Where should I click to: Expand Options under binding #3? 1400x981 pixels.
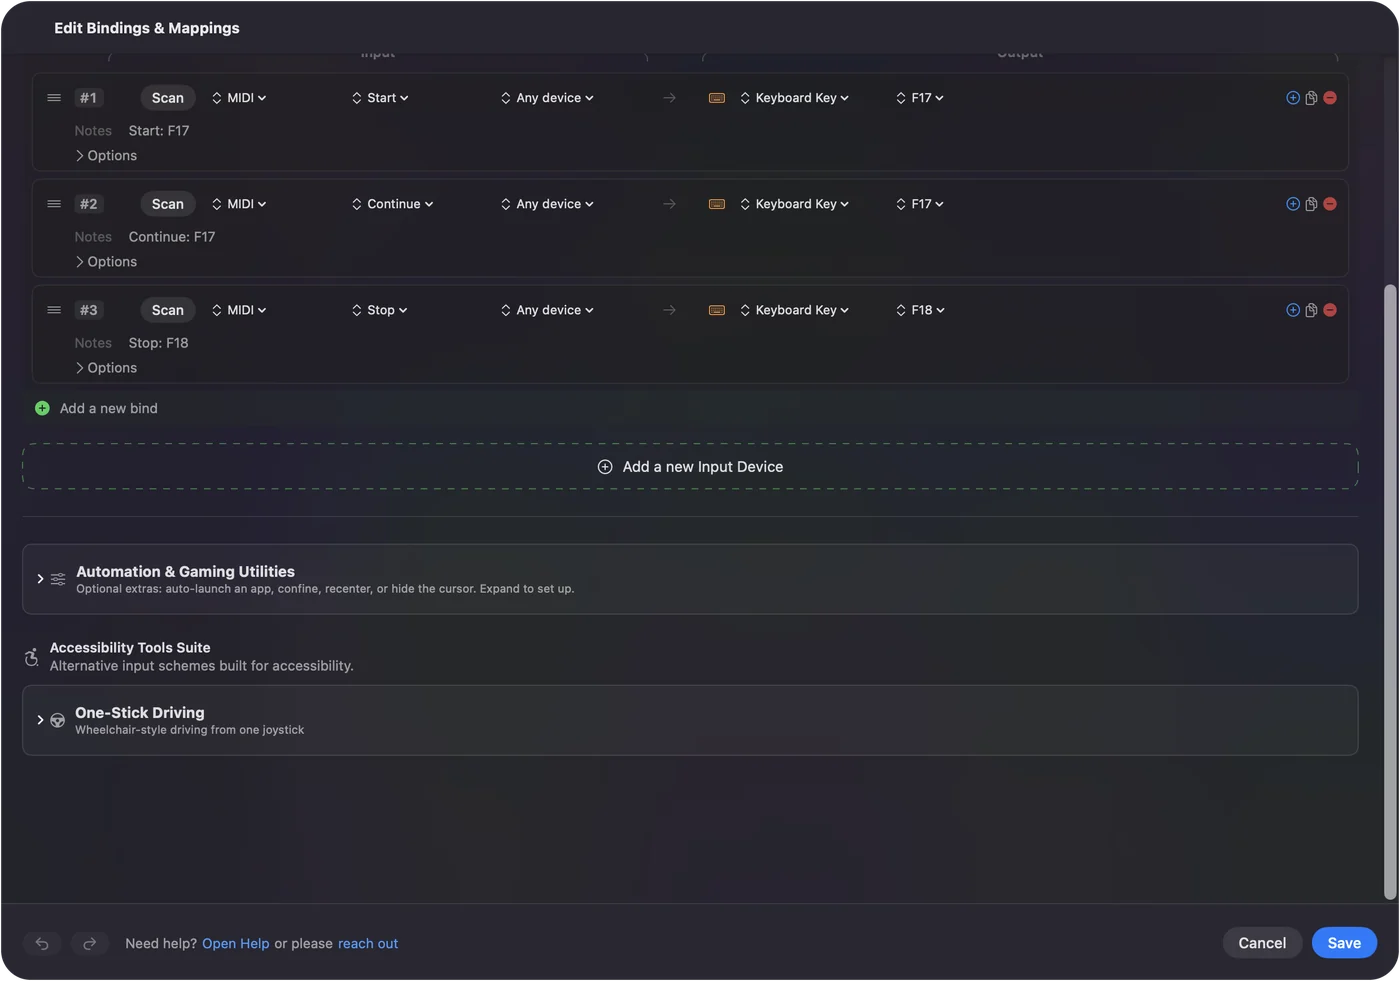[x=106, y=368]
